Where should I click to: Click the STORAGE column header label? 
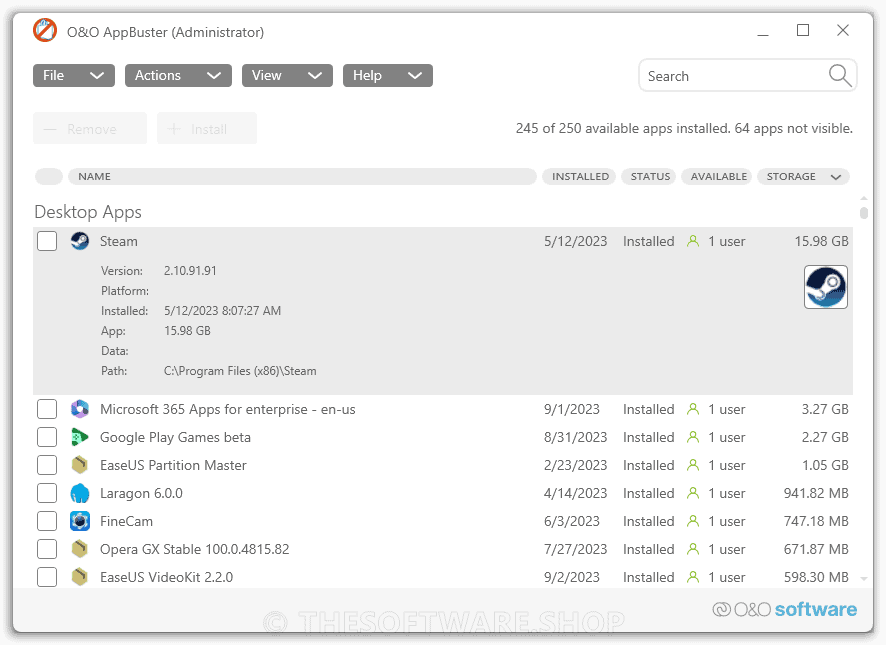coord(791,176)
